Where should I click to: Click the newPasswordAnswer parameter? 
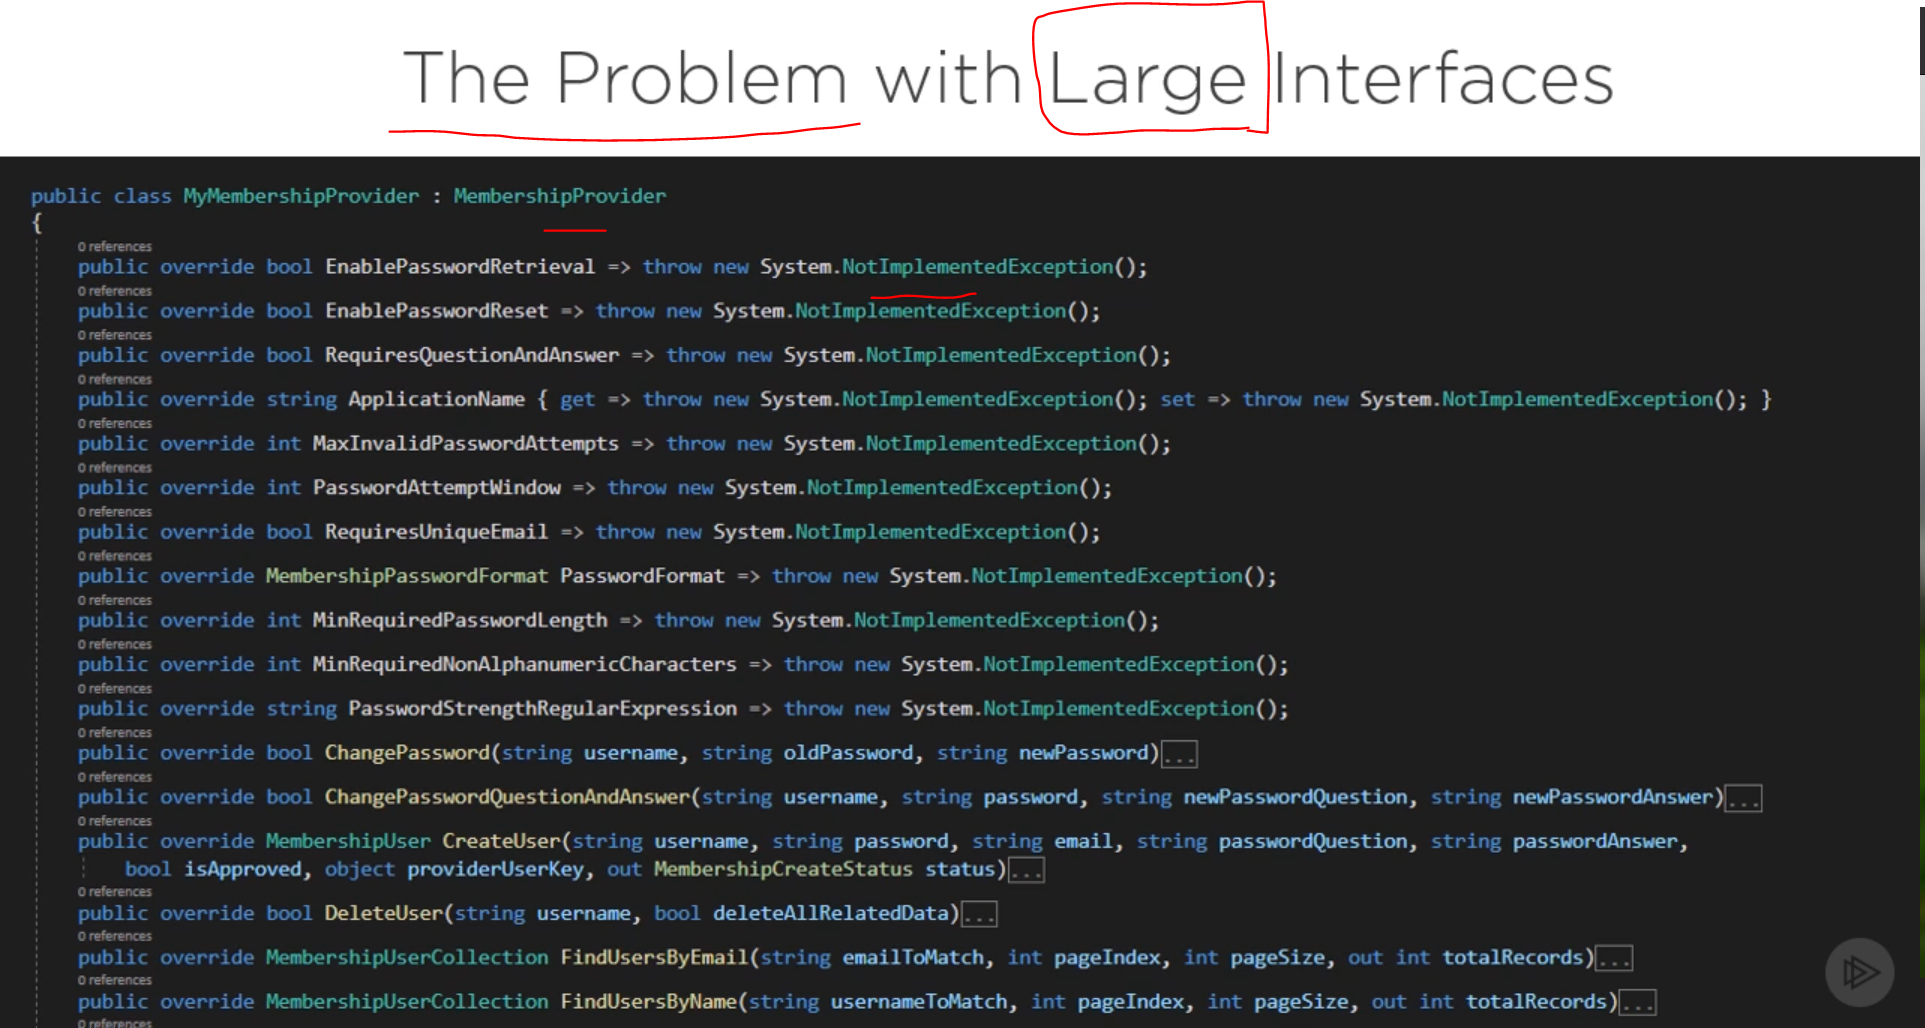pyautogui.click(x=1612, y=797)
